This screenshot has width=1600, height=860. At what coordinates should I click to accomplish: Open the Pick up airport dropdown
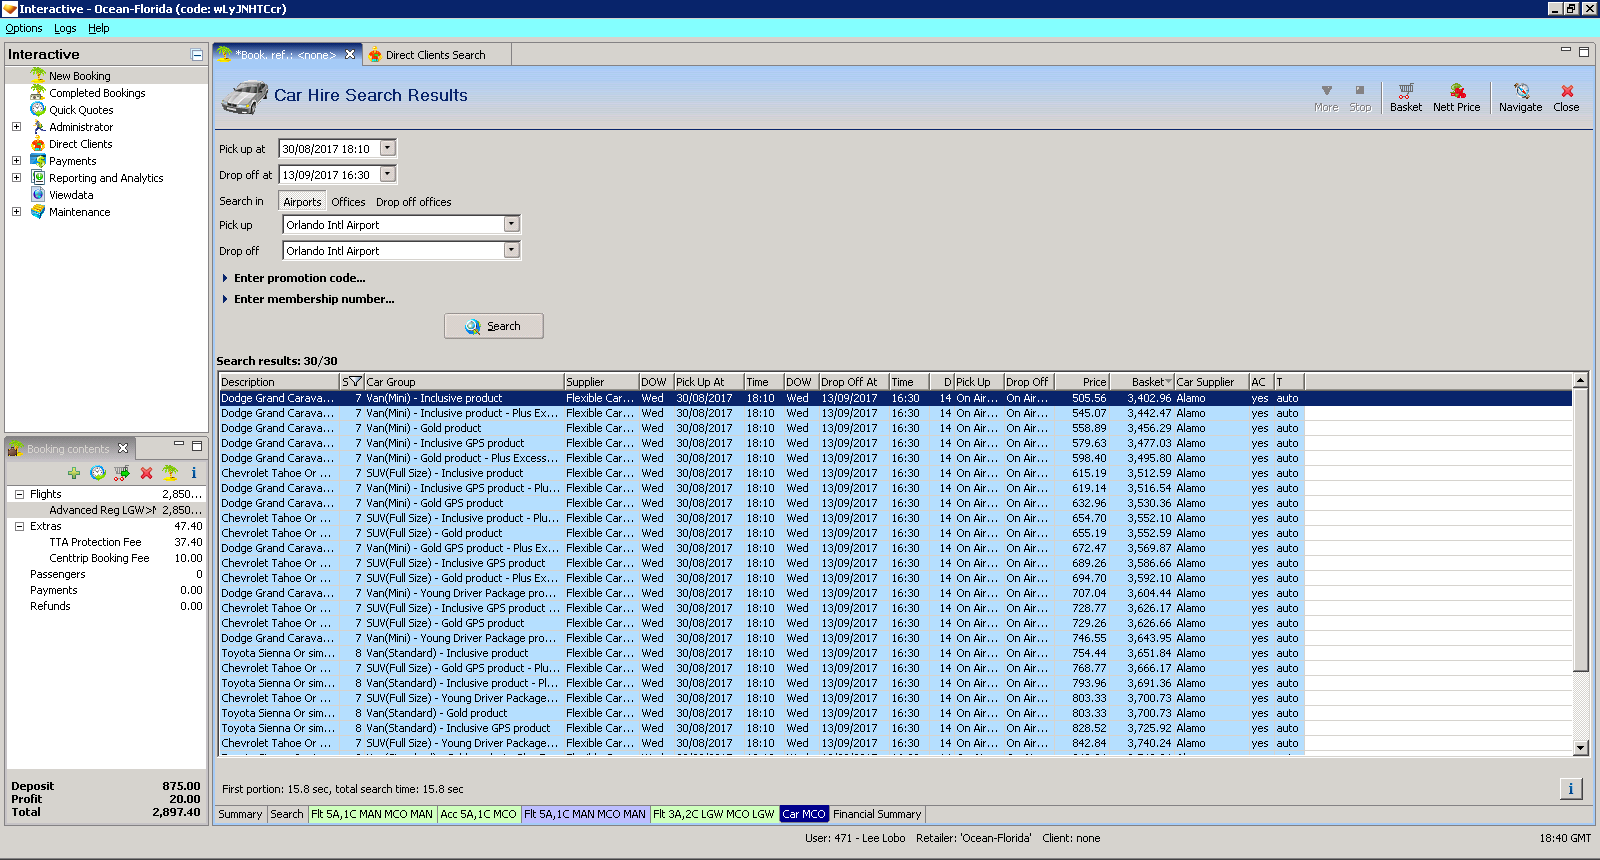[x=512, y=224]
